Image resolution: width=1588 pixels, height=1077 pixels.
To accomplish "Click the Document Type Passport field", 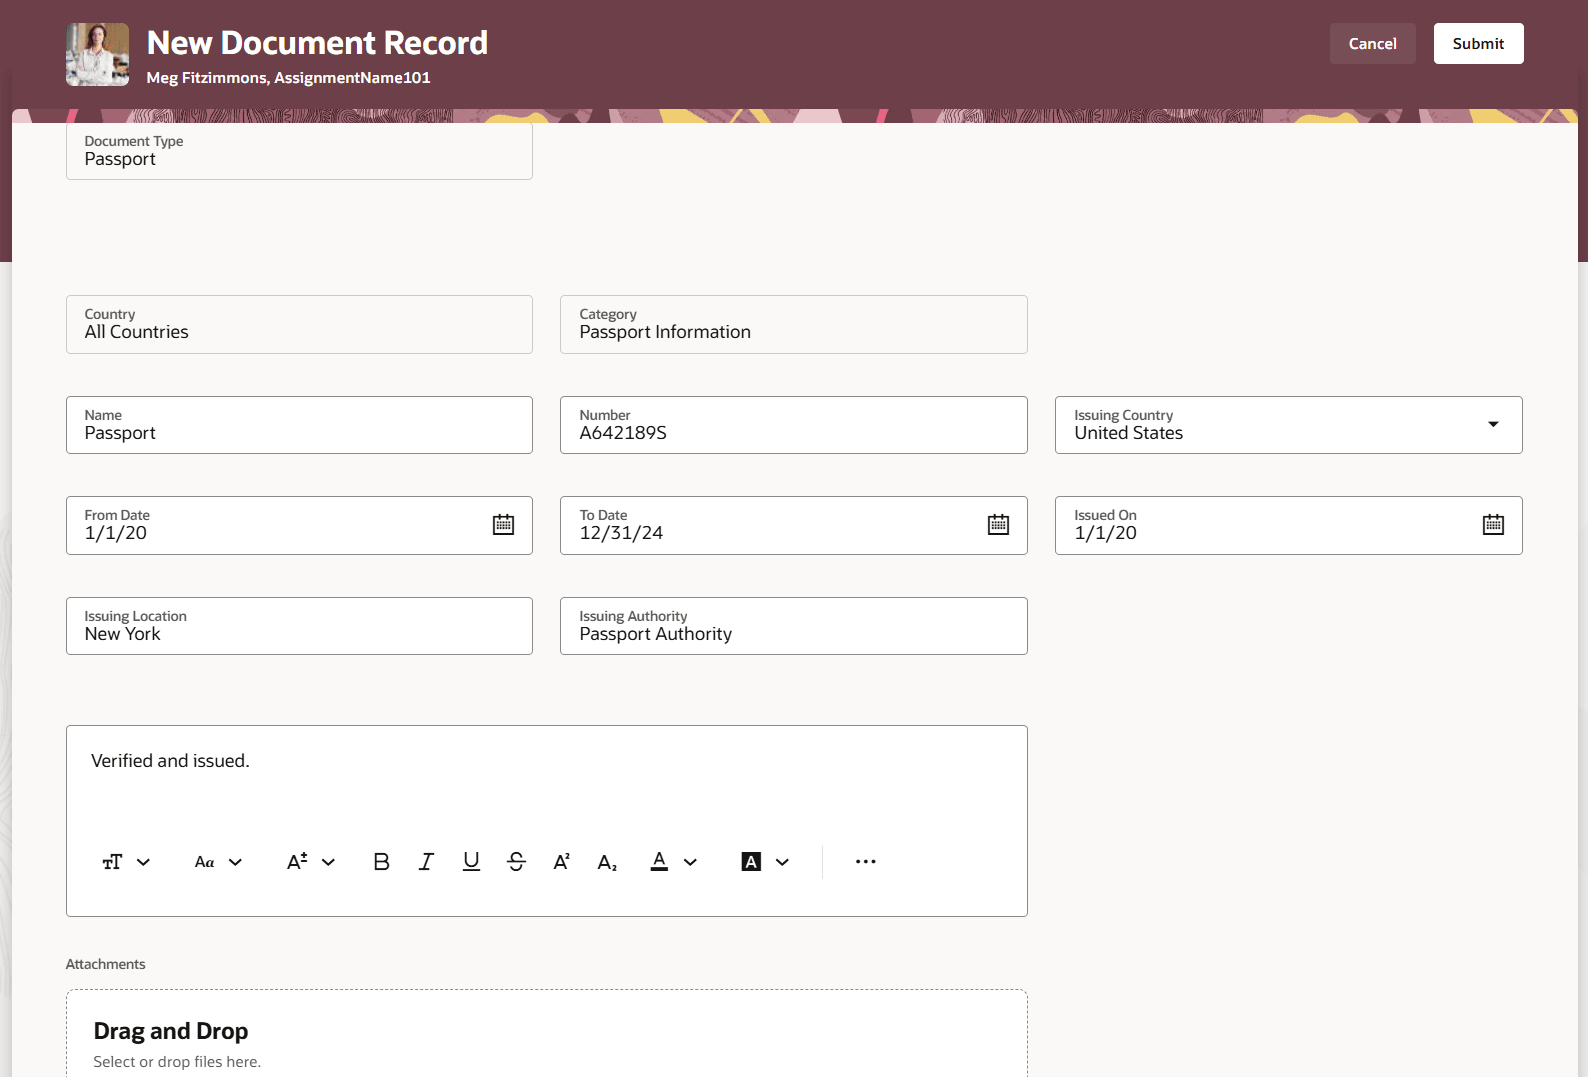I will (x=299, y=151).
